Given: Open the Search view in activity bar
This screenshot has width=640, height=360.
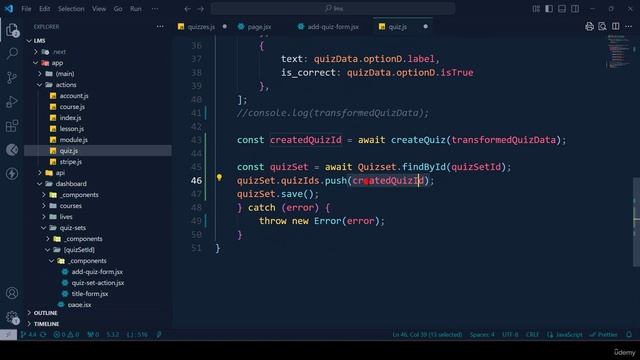Looking at the screenshot, I should [12, 53].
